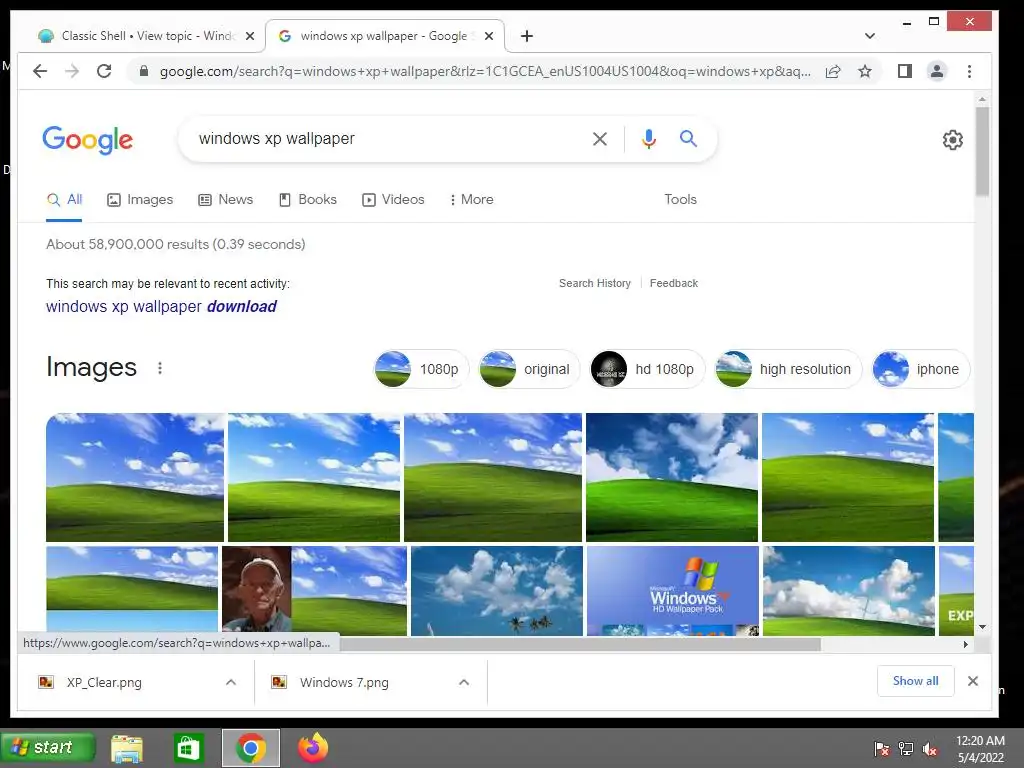Screen dimensions: 1024x768
Task: Expand options for XP_Clear.png download
Action: [x=231, y=682]
